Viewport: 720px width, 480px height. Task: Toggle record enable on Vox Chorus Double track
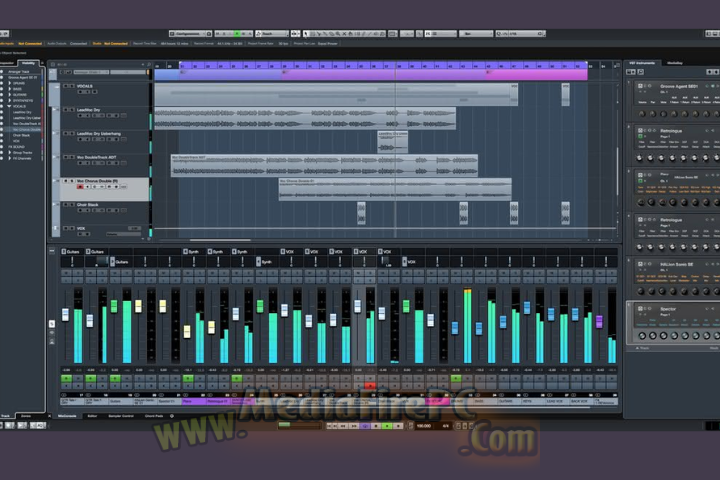click(80, 186)
